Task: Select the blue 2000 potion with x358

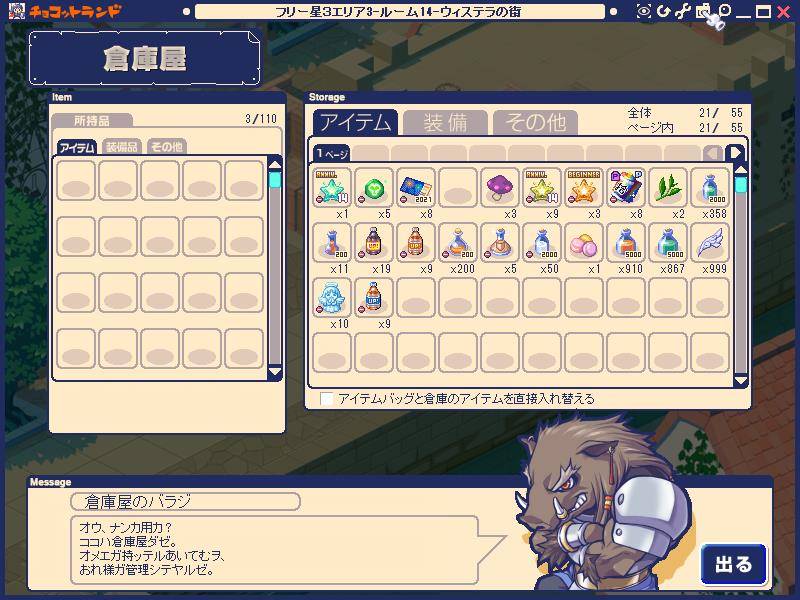Action: (710, 187)
